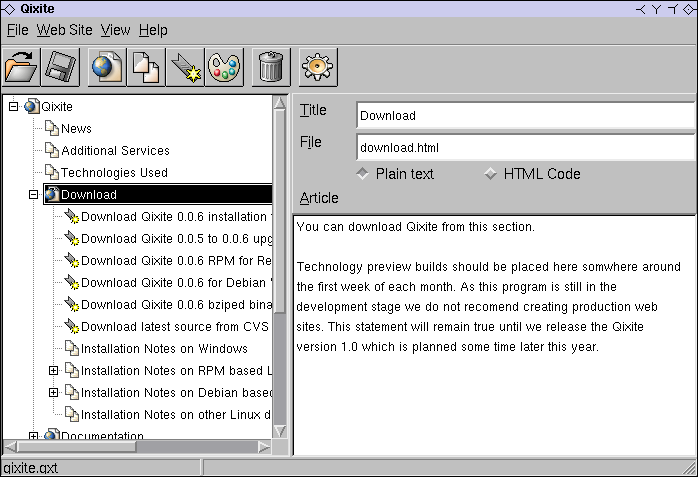Click the globe icon on selected Download row
Image resolution: width=698 pixels, height=477 pixels.
[x=52, y=194]
